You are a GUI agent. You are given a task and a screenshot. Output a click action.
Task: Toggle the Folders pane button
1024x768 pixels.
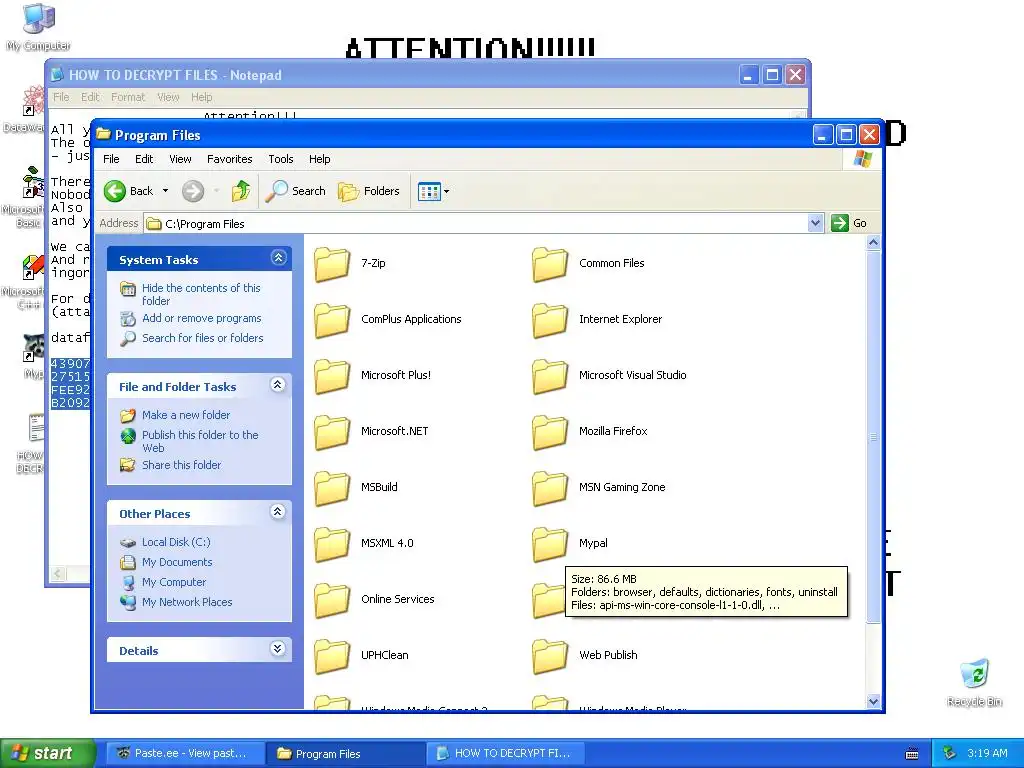point(369,191)
